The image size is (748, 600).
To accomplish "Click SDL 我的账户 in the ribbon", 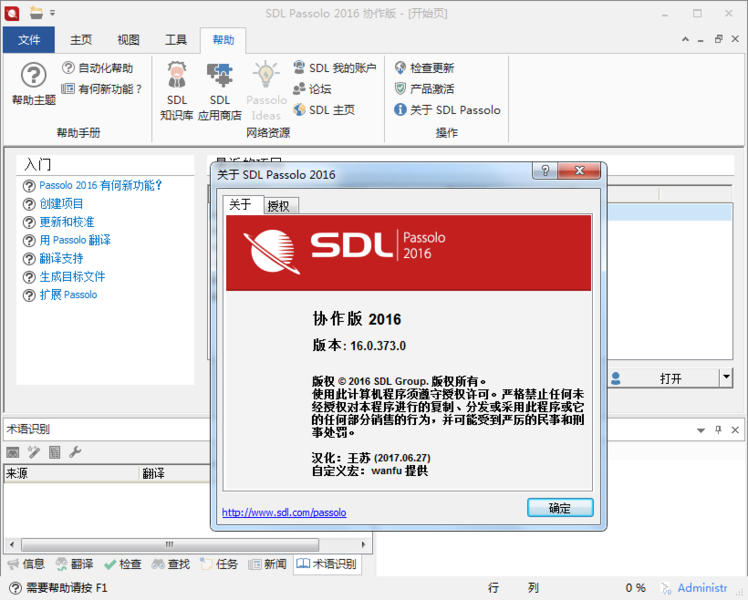I will (334, 68).
